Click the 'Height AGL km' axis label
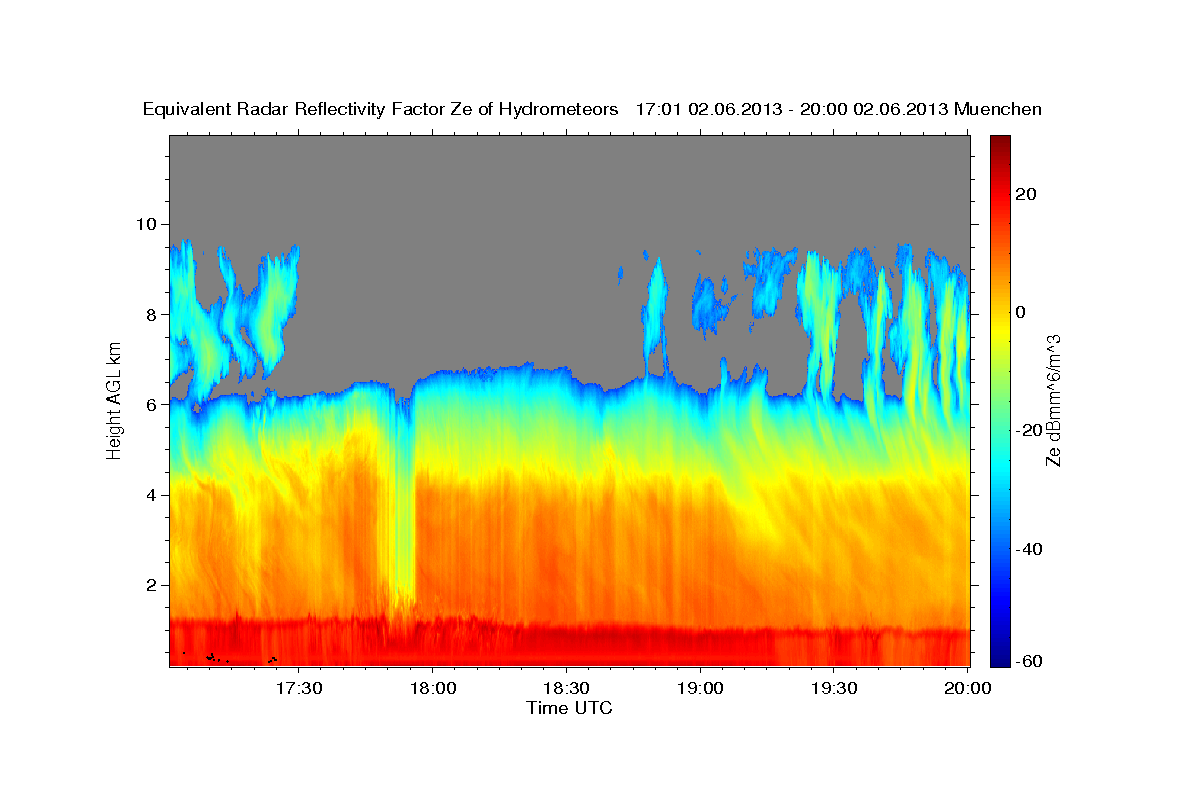This screenshot has height=800, width=1200. pyautogui.click(x=114, y=400)
